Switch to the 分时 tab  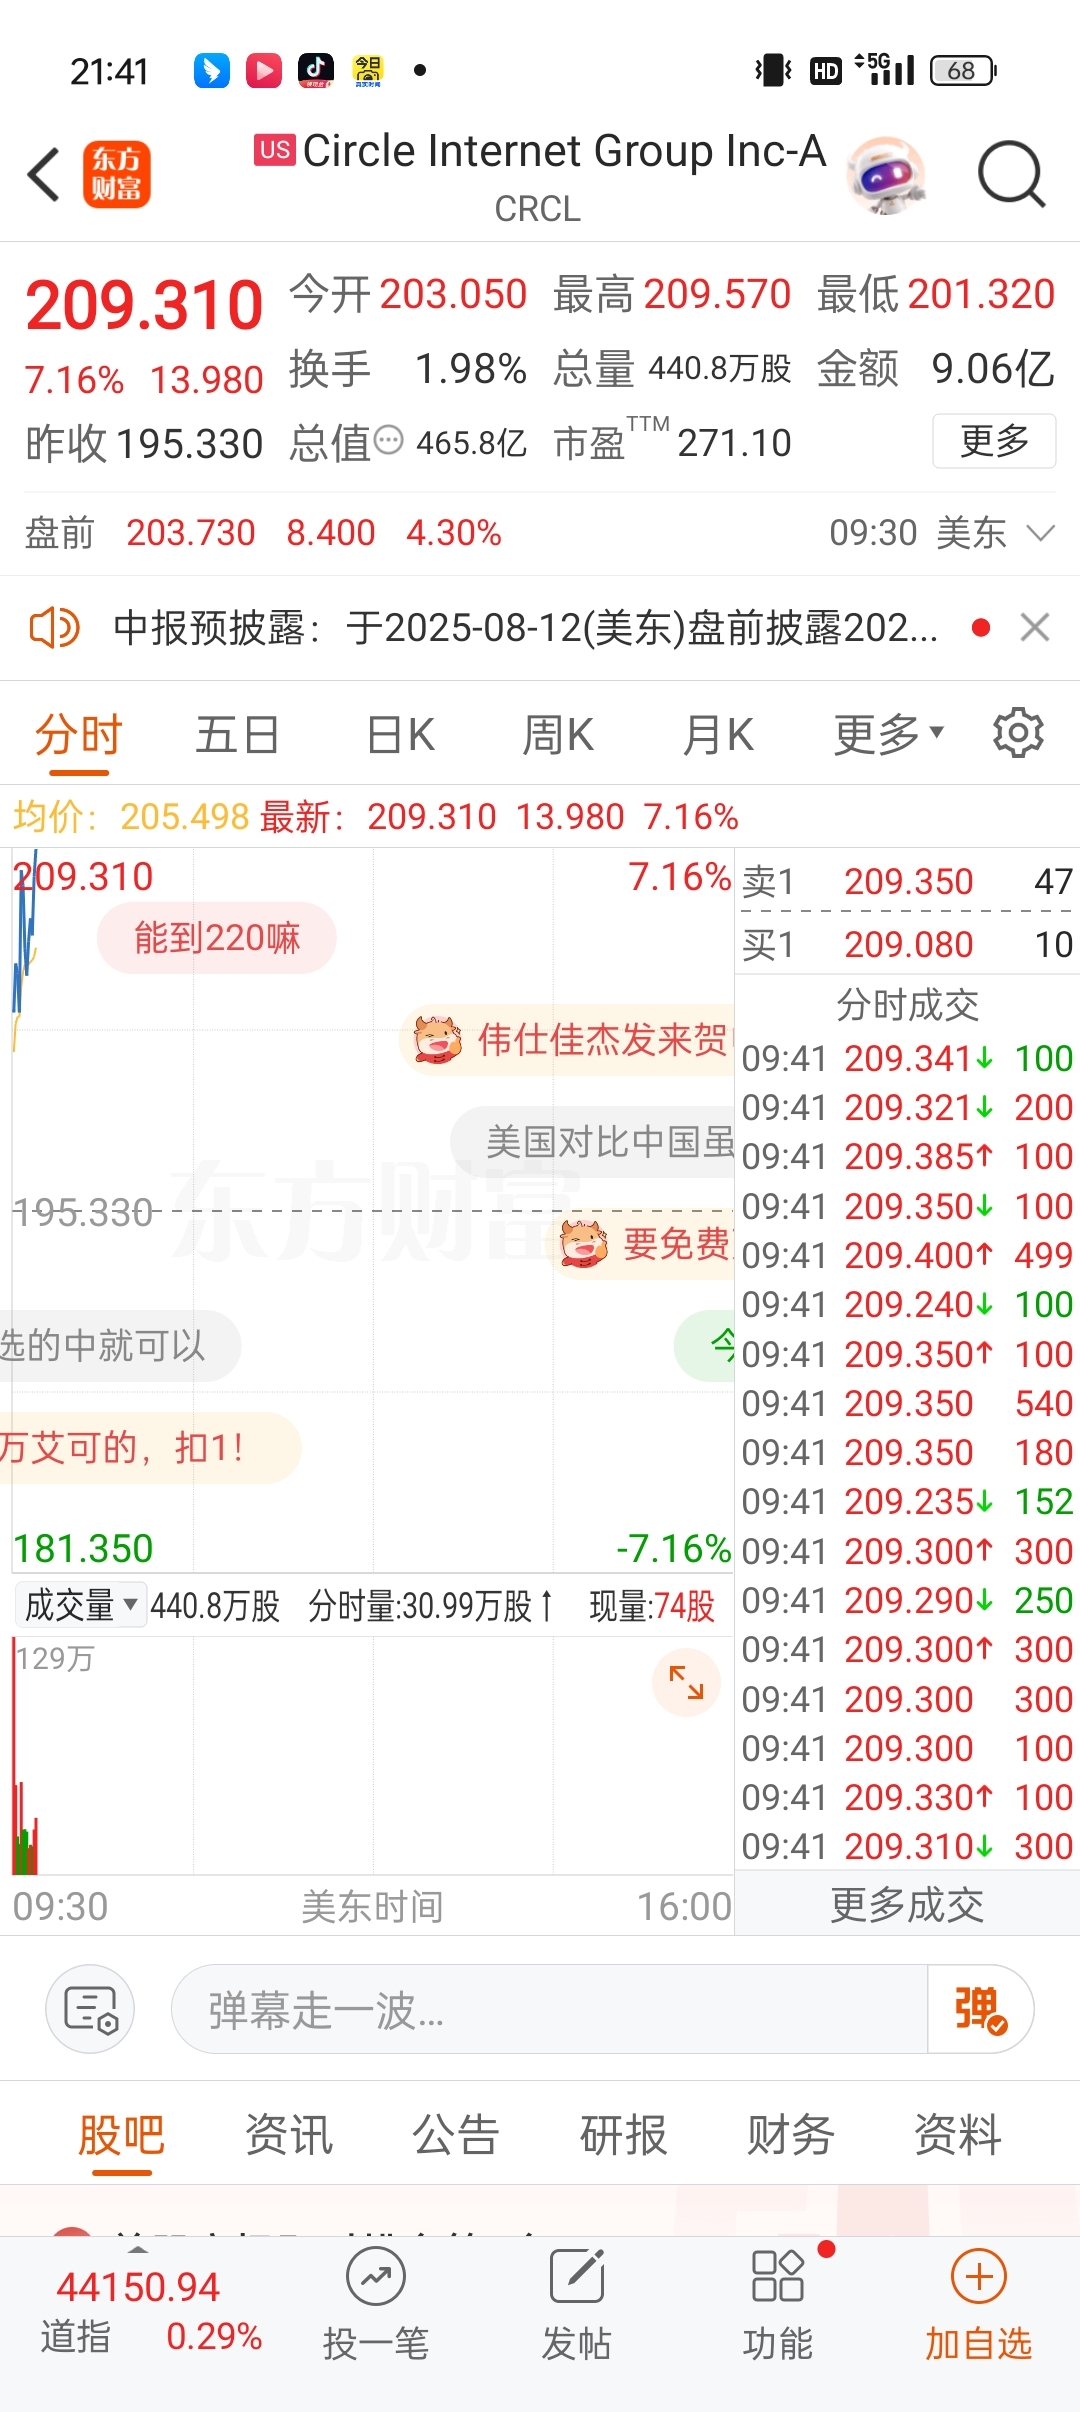(x=78, y=735)
